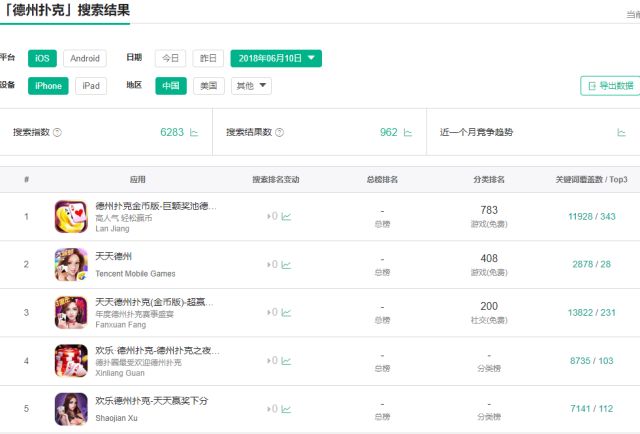Image resolution: width=640 pixels, height=434 pixels.
Task: Open the 天天德州 app icon
Action: click(71, 265)
